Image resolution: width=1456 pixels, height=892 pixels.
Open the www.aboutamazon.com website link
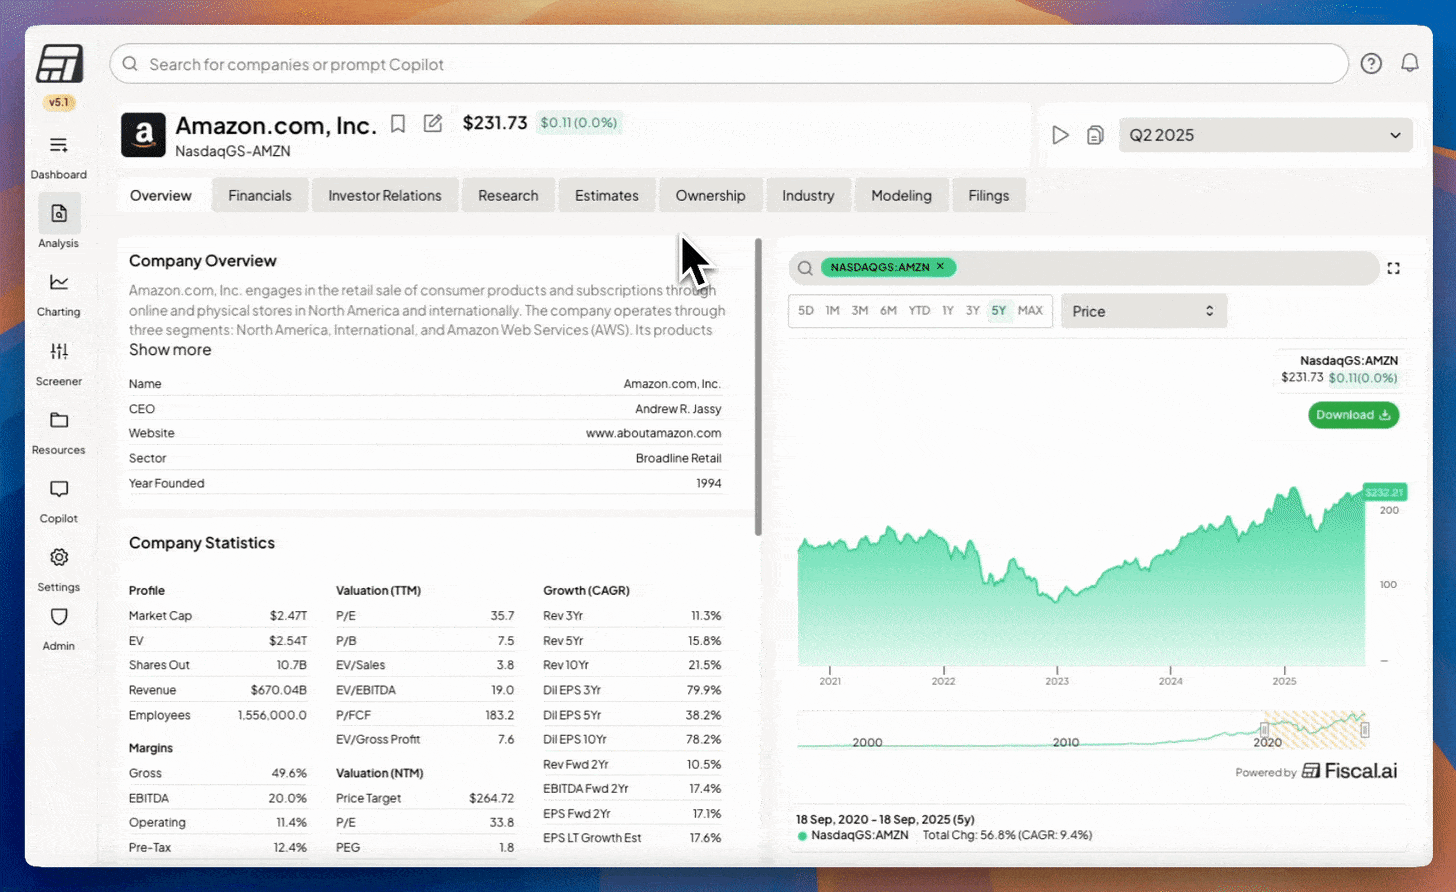point(653,434)
